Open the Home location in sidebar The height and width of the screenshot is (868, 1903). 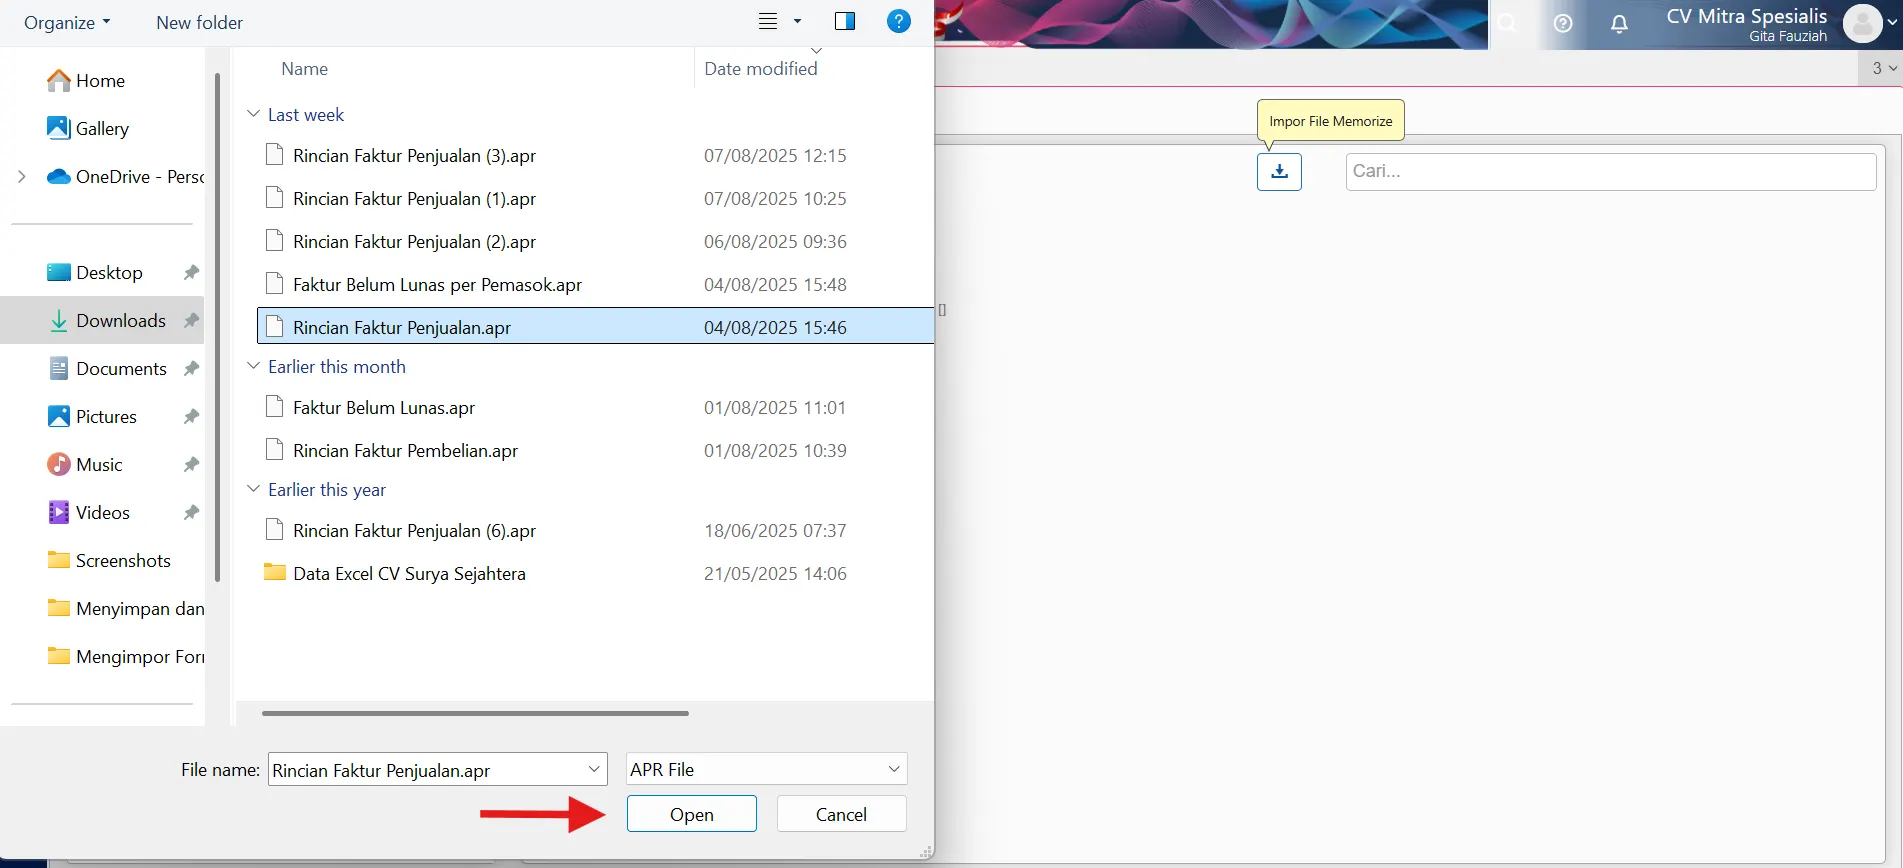[100, 81]
